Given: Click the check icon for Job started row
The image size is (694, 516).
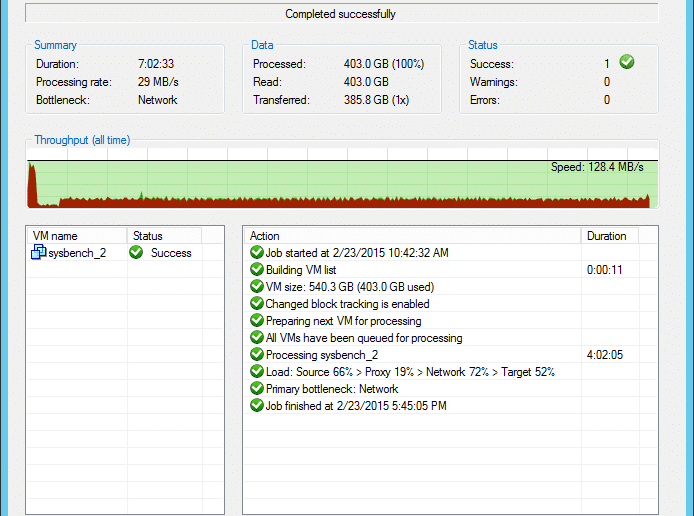Looking at the screenshot, I should point(257,252).
